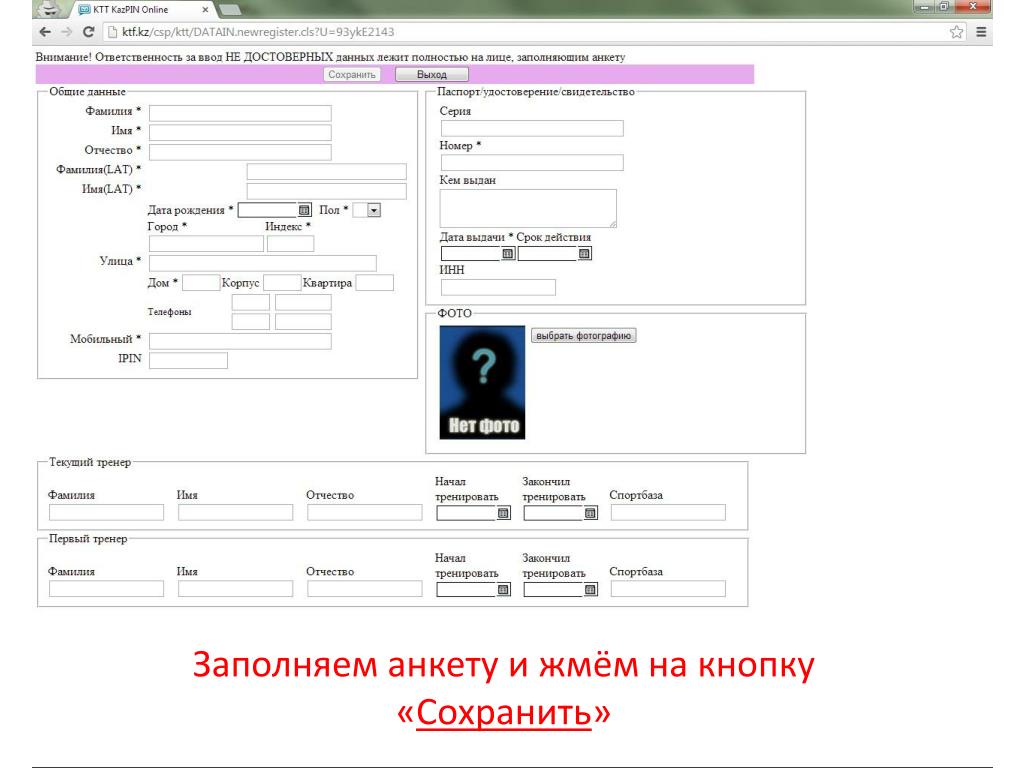
Task: Click the Дом input field
Action: [x=201, y=283]
